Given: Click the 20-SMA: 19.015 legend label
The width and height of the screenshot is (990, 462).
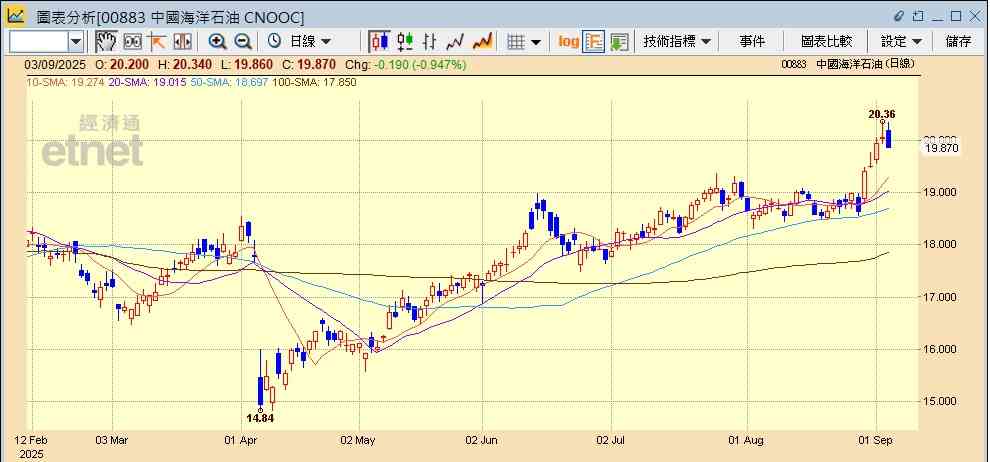Looking at the screenshot, I should pos(148,82).
